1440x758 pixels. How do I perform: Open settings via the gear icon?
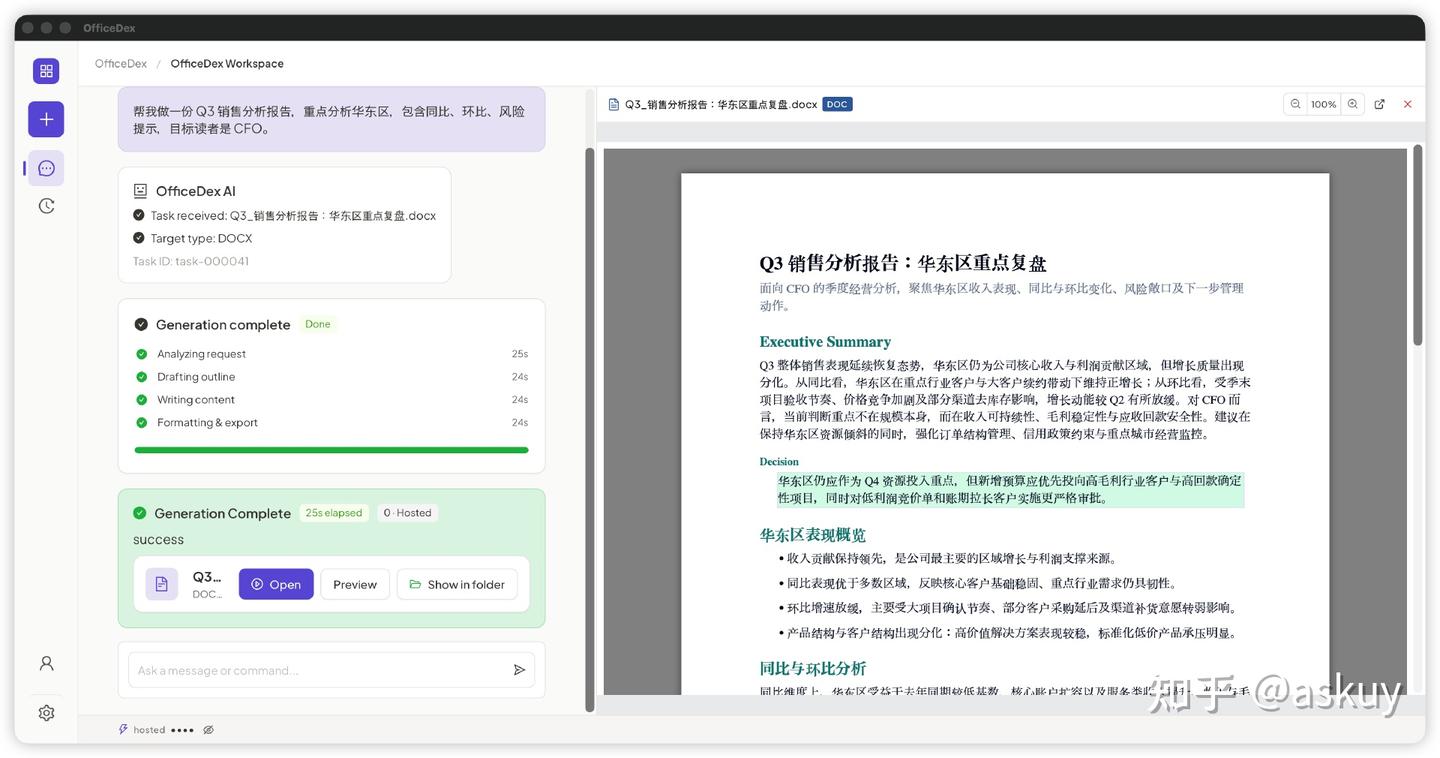[x=46, y=713]
